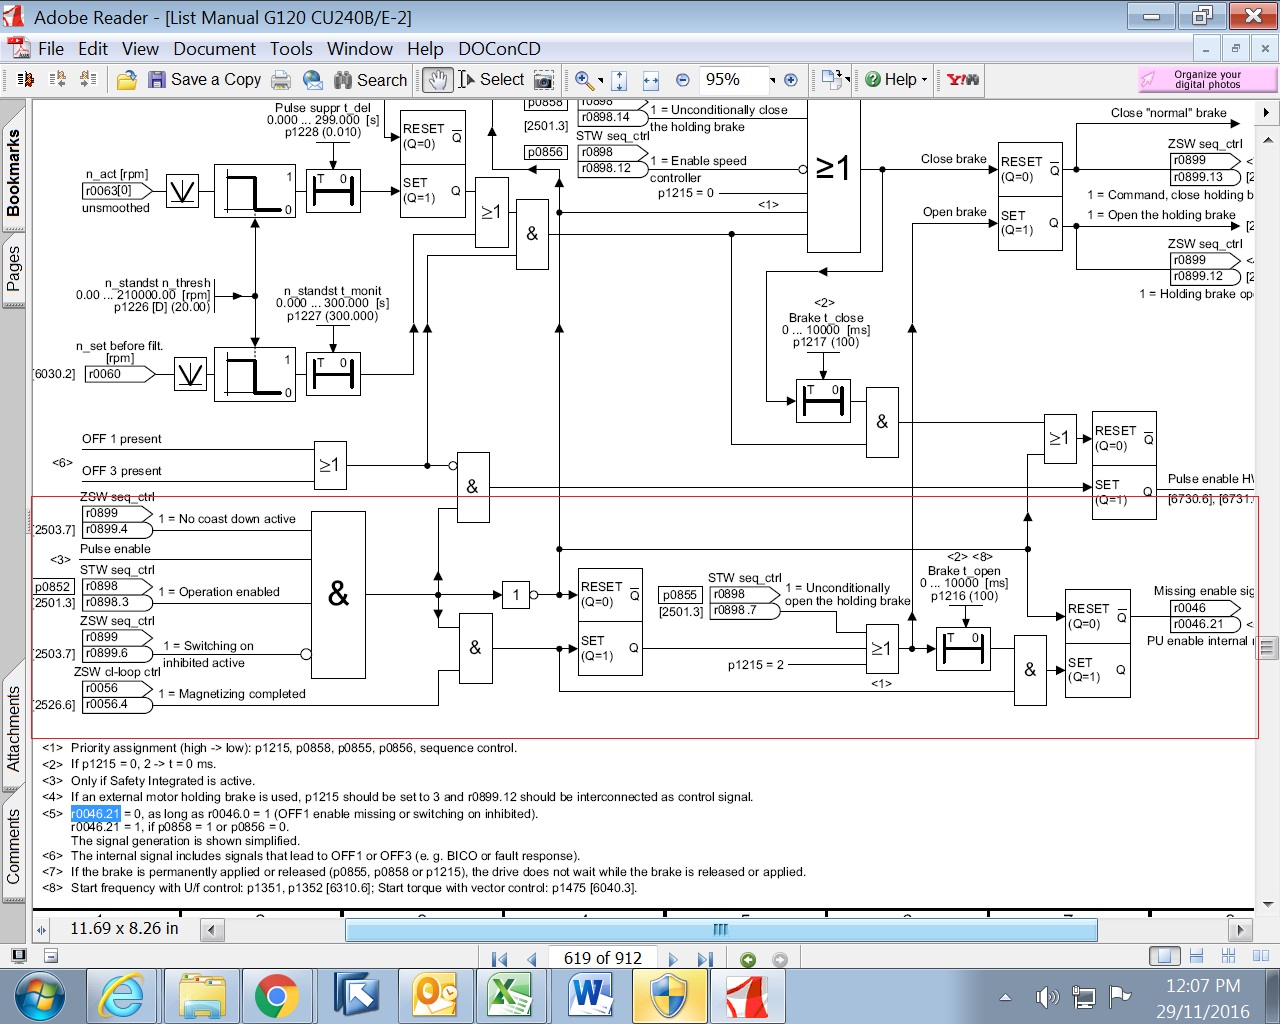Click the Save a Copy button
This screenshot has height=1024, width=1280.
tap(205, 80)
